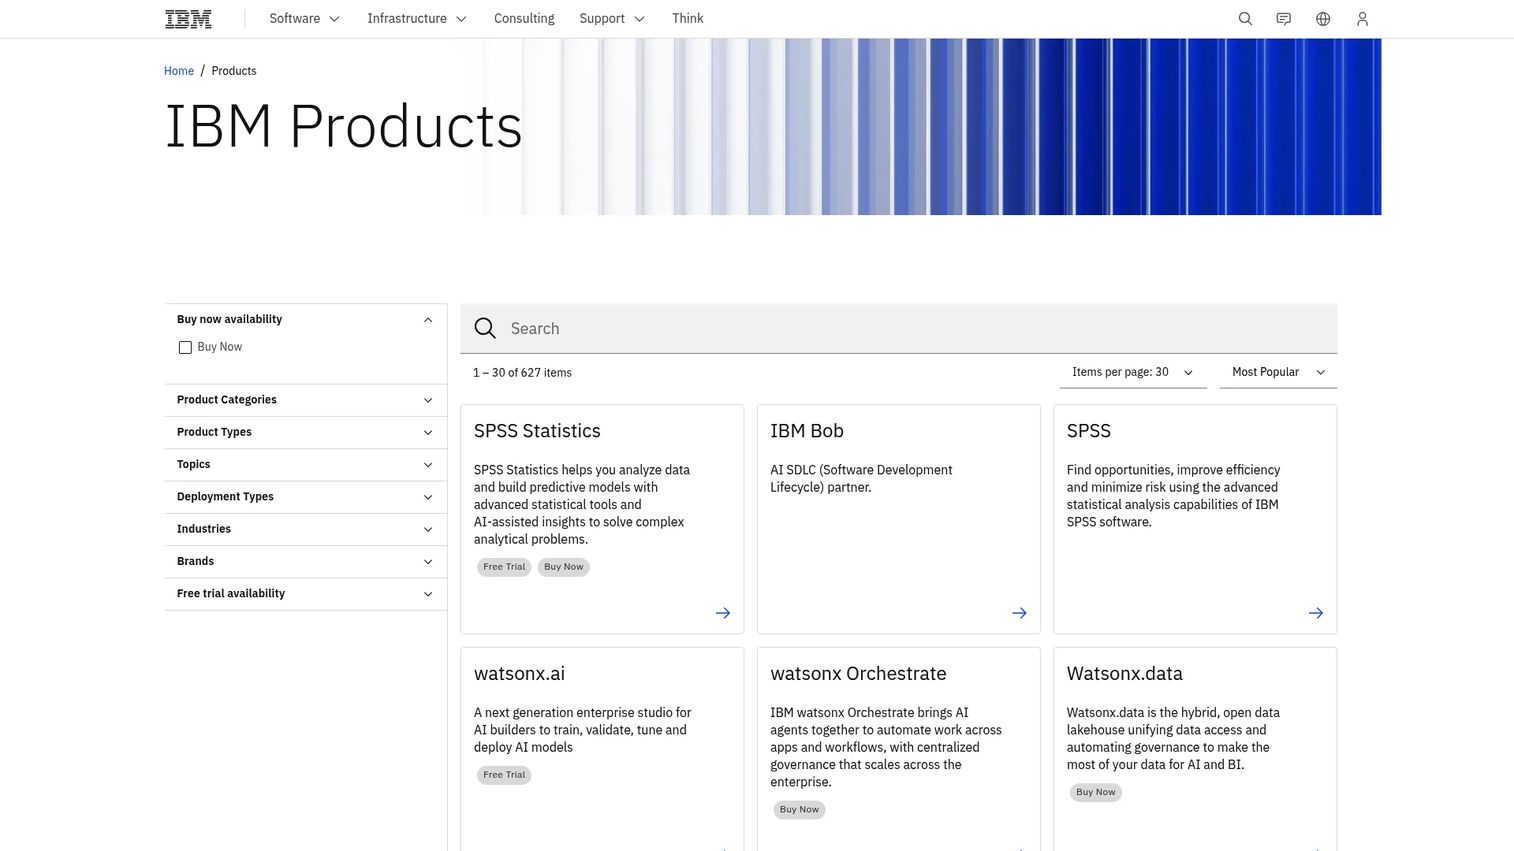The height and width of the screenshot is (851, 1514).
Task: Open the watsonx.ai product title
Action: [519, 674]
